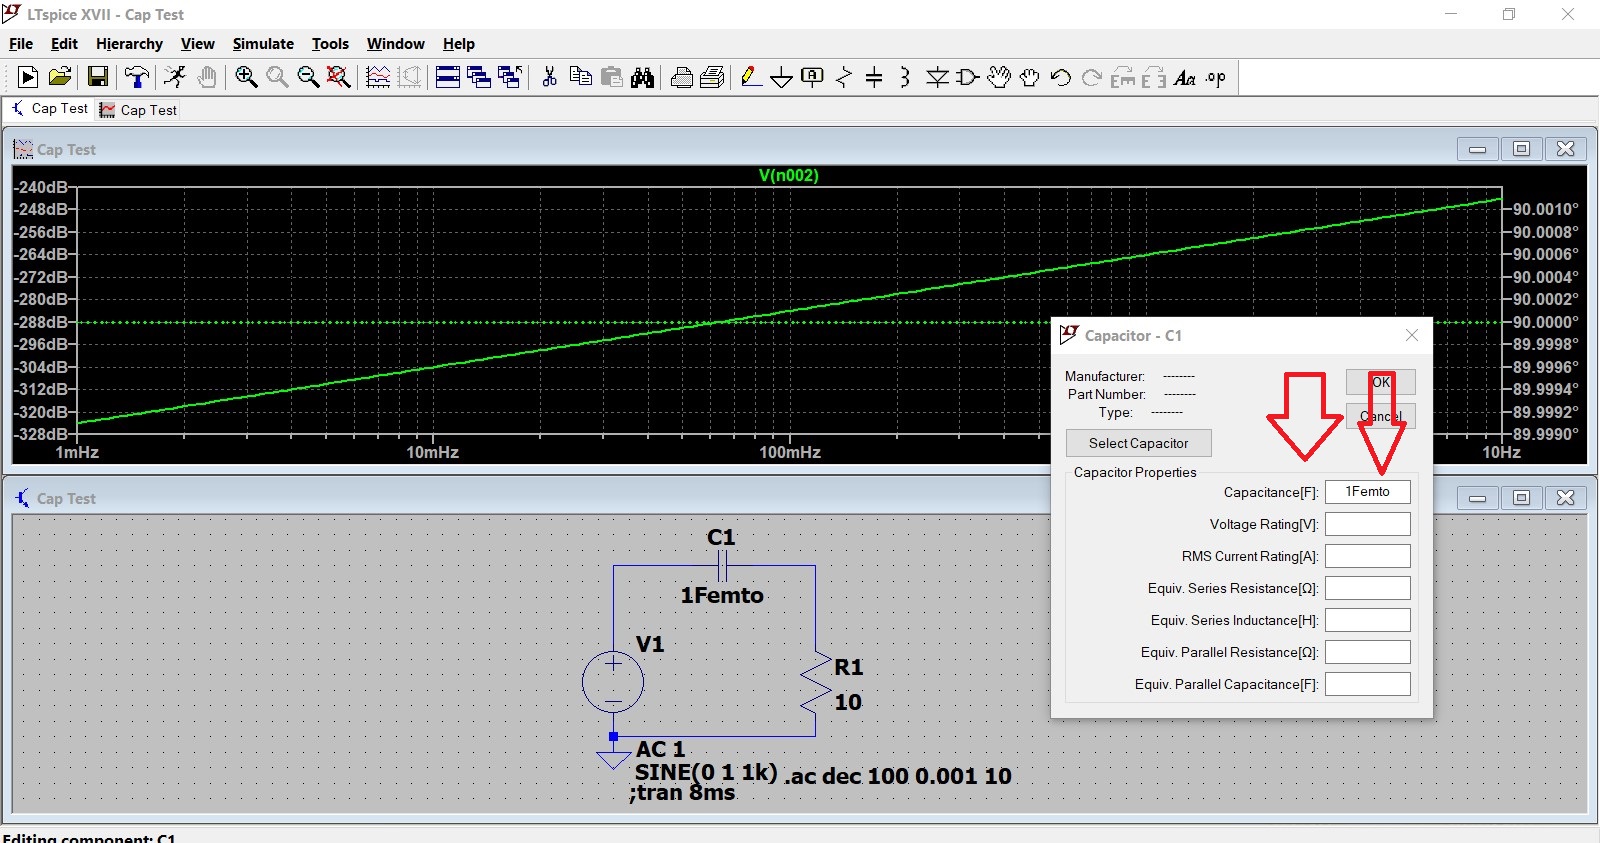This screenshot has height=843, width=1600.
Task: Select the Label Net tool
Action: (813, 77)
